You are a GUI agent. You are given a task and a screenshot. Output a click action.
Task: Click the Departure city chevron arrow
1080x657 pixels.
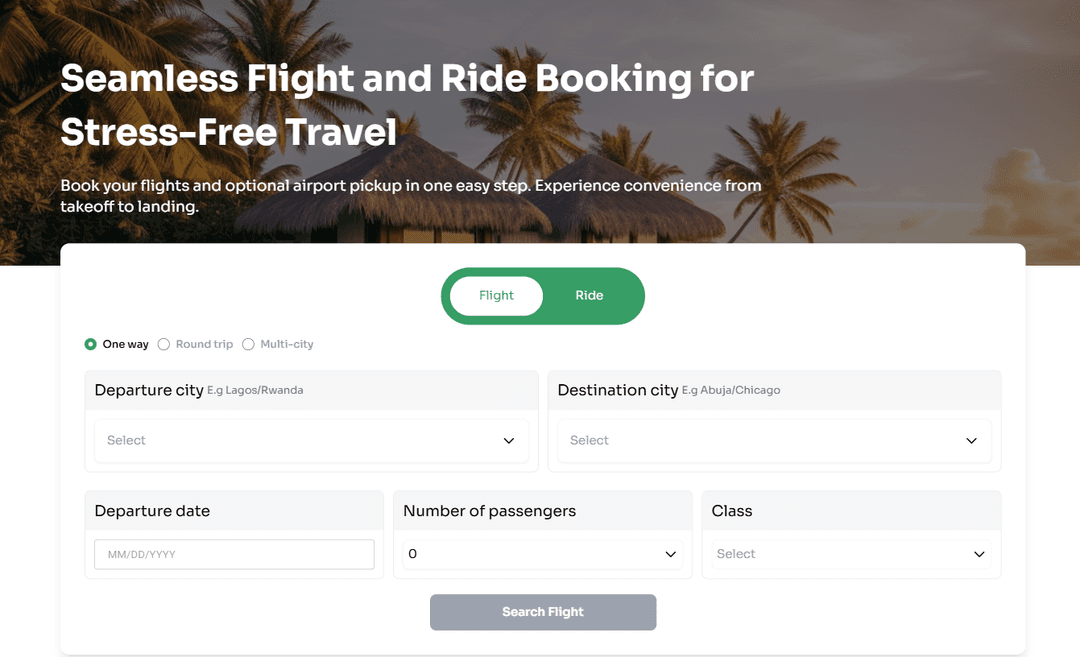point(509,441)
